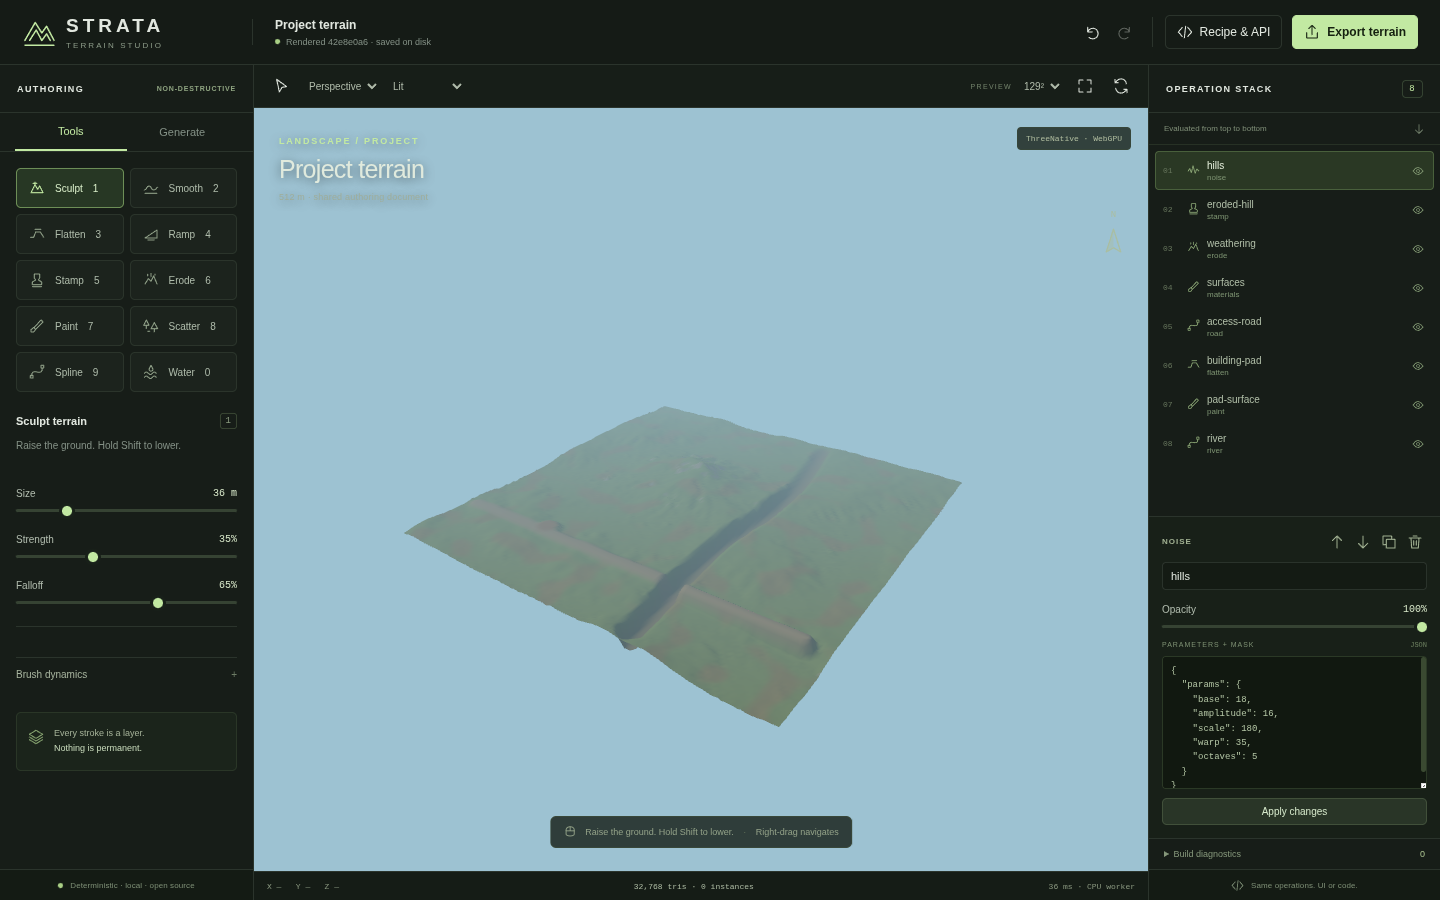Select the Smooth tool
Image resolution: width=1440 pixels, height=900 pixels.
pos(183,188)
